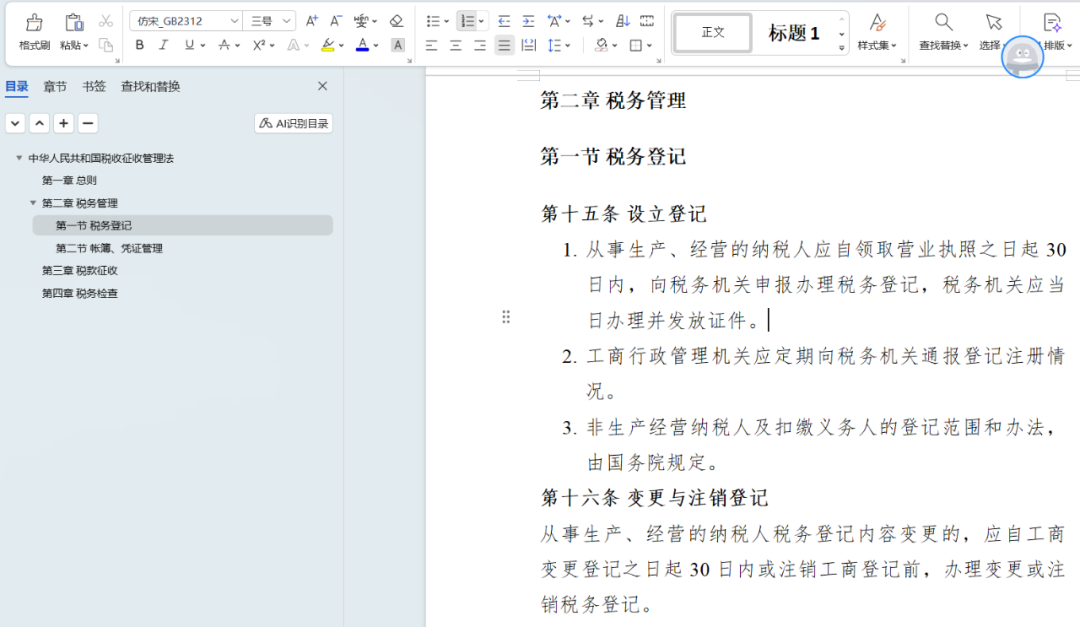Click the paragraph shading paint bucket icon
Viewport: 1080px width, 627px height.
[x=601, y=45]
